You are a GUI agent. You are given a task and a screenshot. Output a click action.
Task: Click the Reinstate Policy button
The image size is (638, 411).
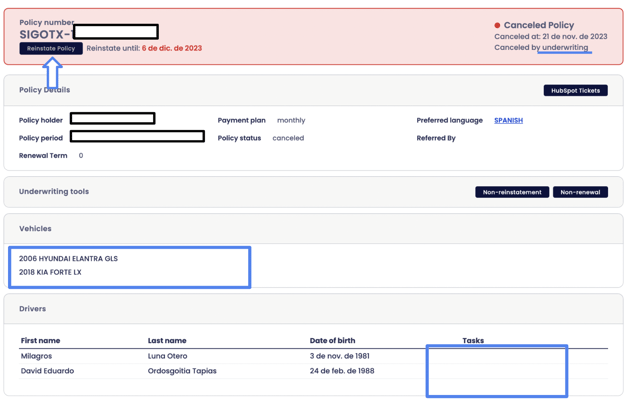point(51,48)
